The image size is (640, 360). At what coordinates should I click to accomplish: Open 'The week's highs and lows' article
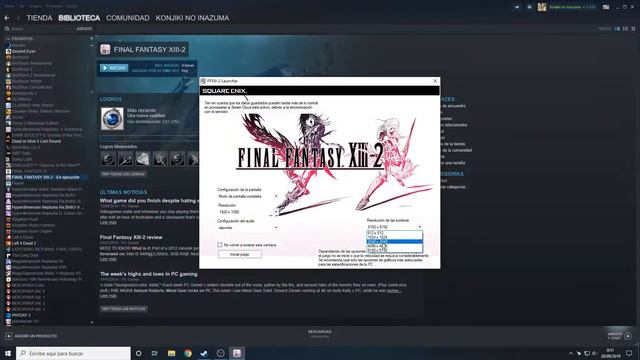[149, 274]
